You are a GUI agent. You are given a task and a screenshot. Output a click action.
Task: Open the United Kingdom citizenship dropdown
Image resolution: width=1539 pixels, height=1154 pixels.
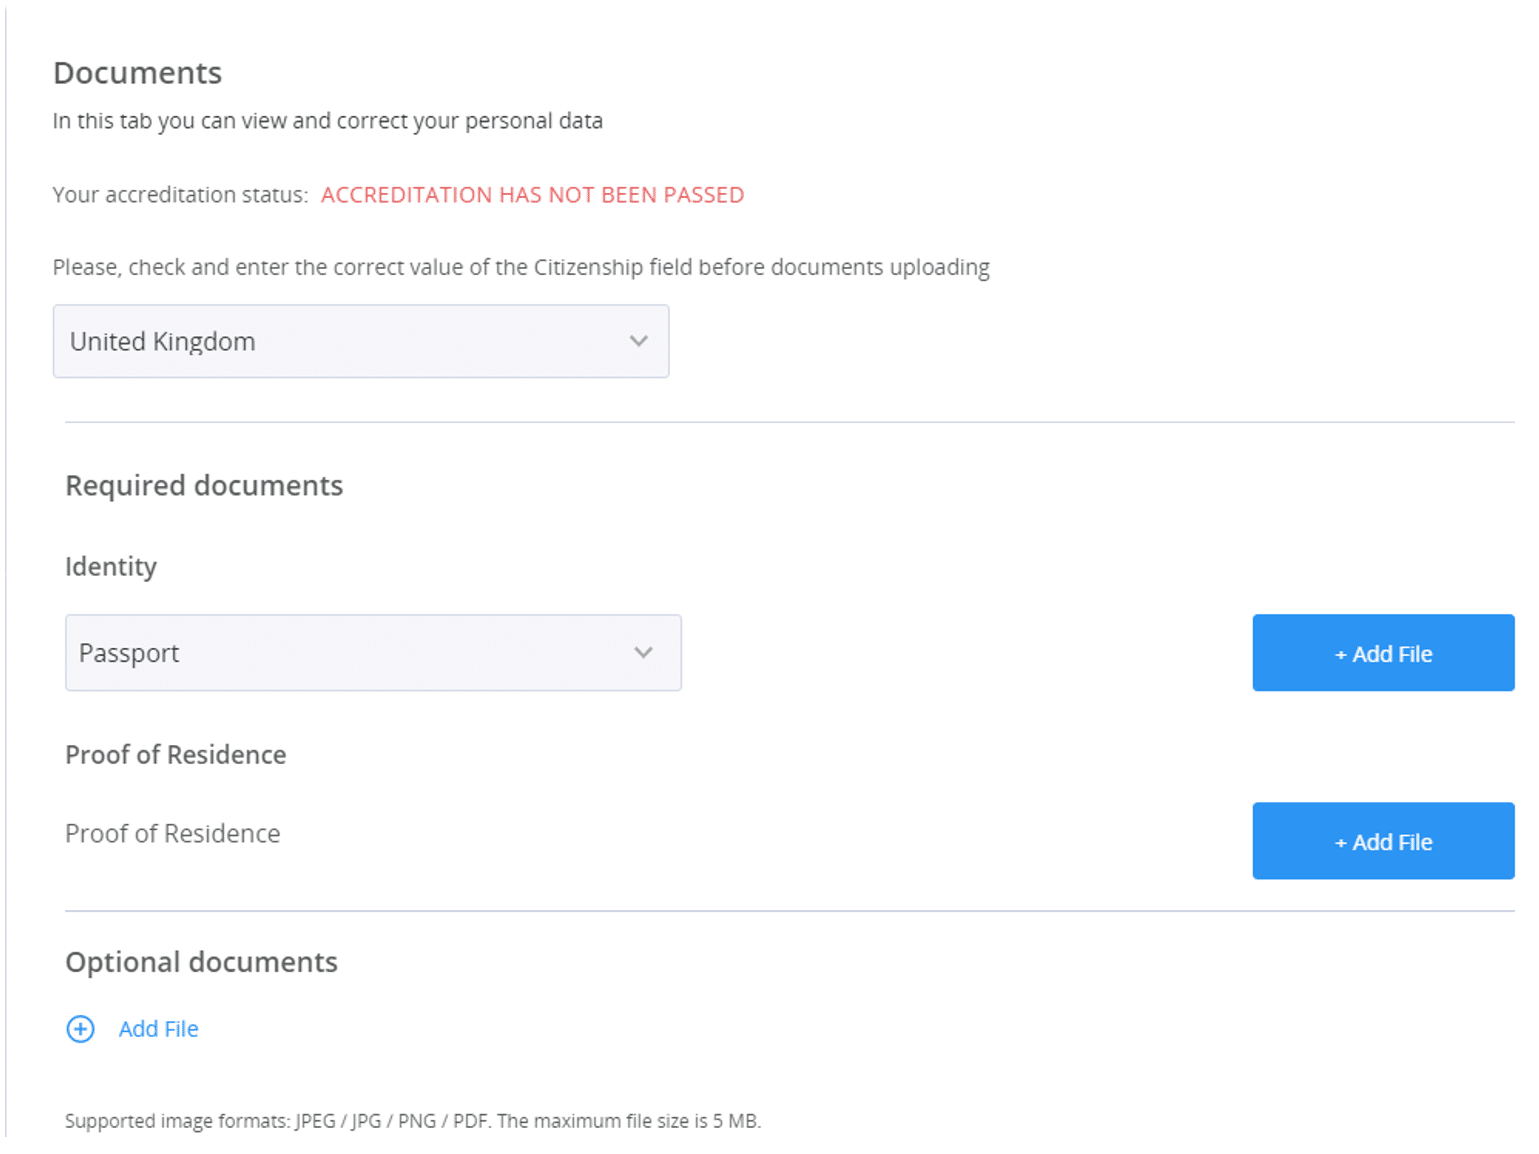click(x=361, y=341)
